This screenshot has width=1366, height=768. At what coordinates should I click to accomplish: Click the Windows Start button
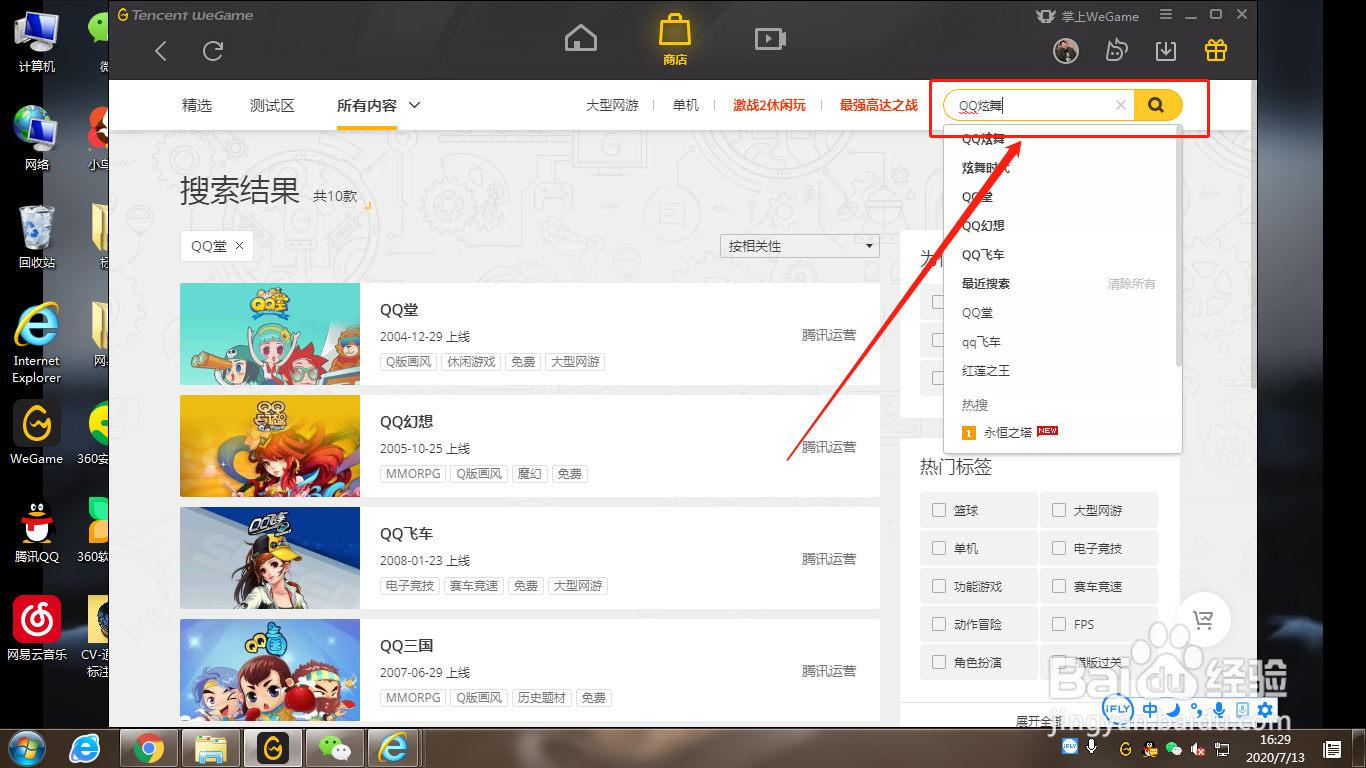pos(26,748)
